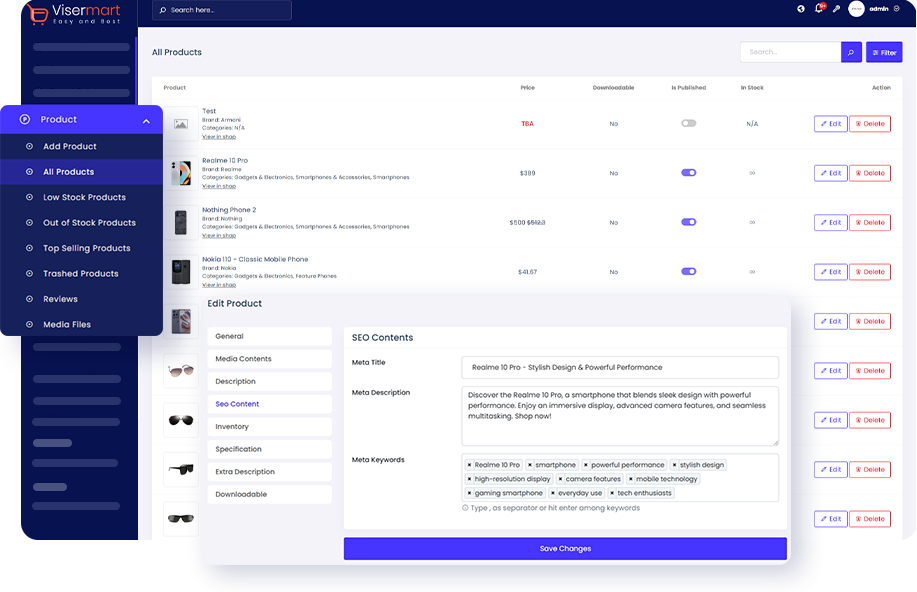917x592 pixels.
Task: Follow View in shop for Nothing Phone 2
Action: (219, 236)
